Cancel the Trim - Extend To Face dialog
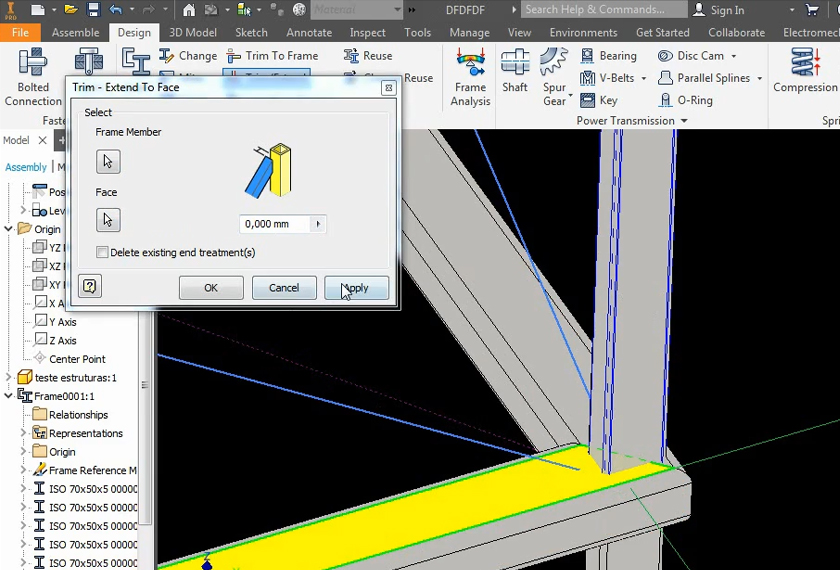The image size is (840, 570). tap(284, 288)
